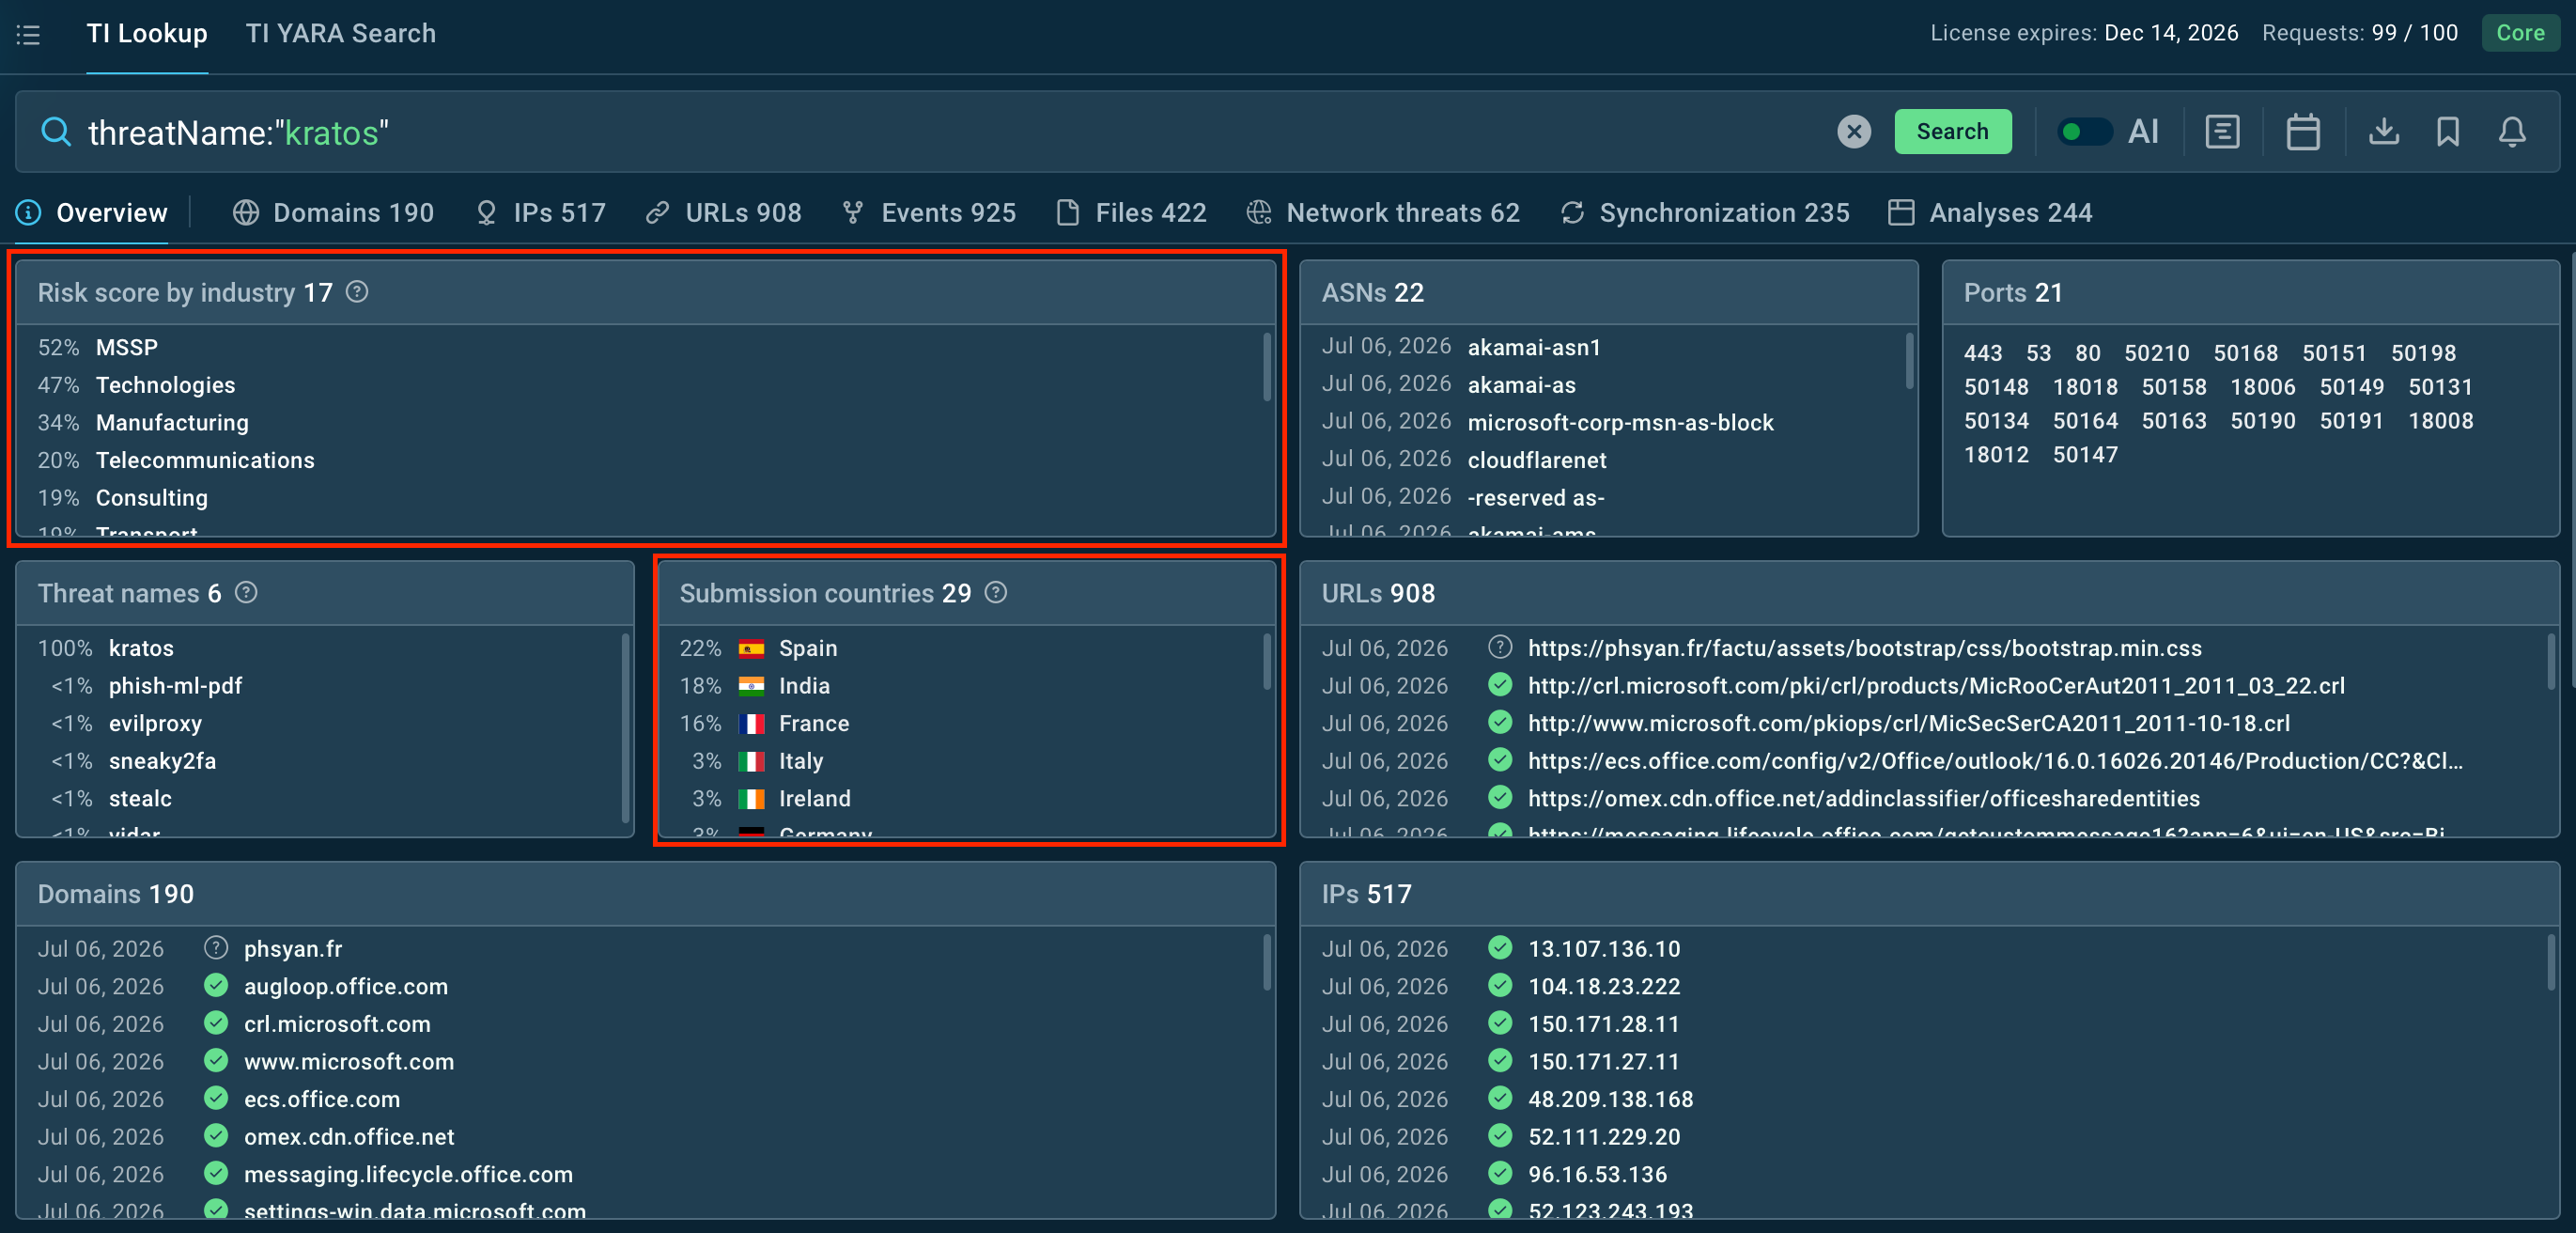Click the help icon beside Risk score by industry
2576x1233 pixels.
(357, 292)
